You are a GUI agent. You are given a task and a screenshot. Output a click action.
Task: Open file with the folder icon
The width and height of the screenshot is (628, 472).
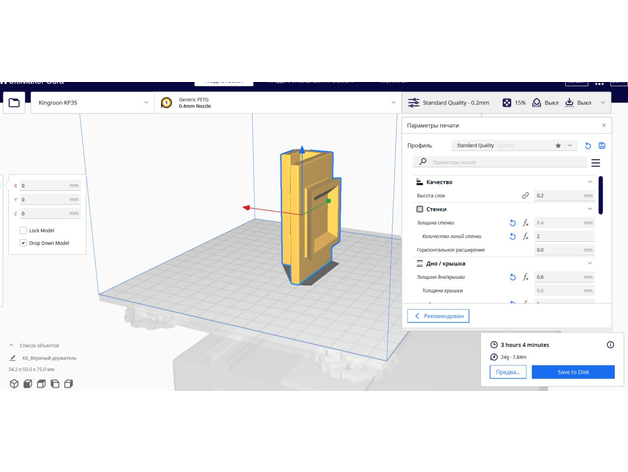point(14,103)
